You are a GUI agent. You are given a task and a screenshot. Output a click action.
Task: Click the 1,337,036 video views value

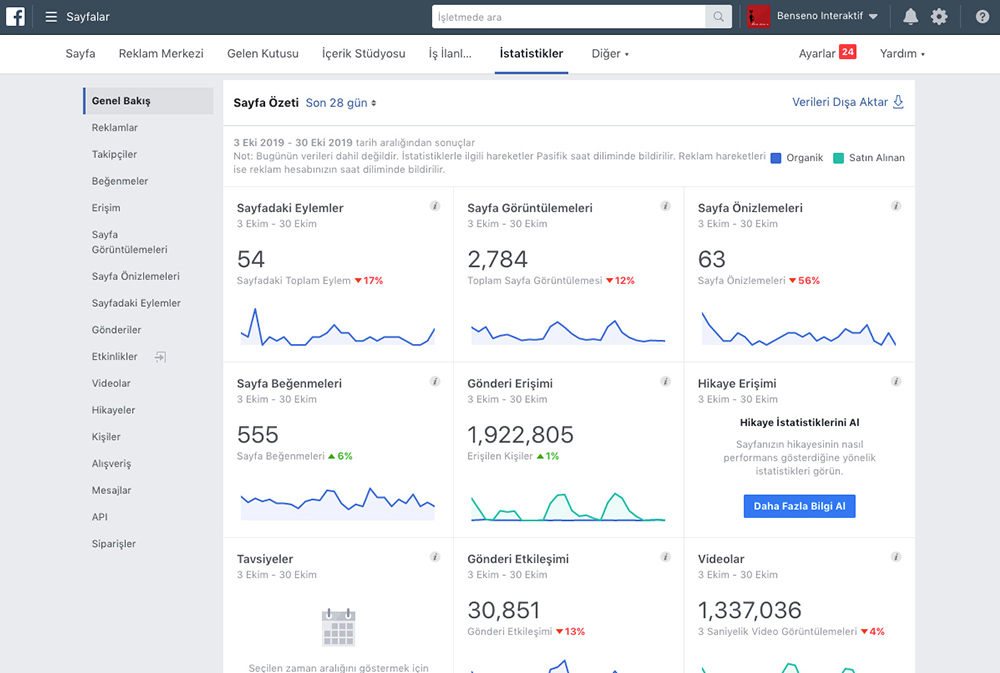pyautogui.click(x=749, y=610)
